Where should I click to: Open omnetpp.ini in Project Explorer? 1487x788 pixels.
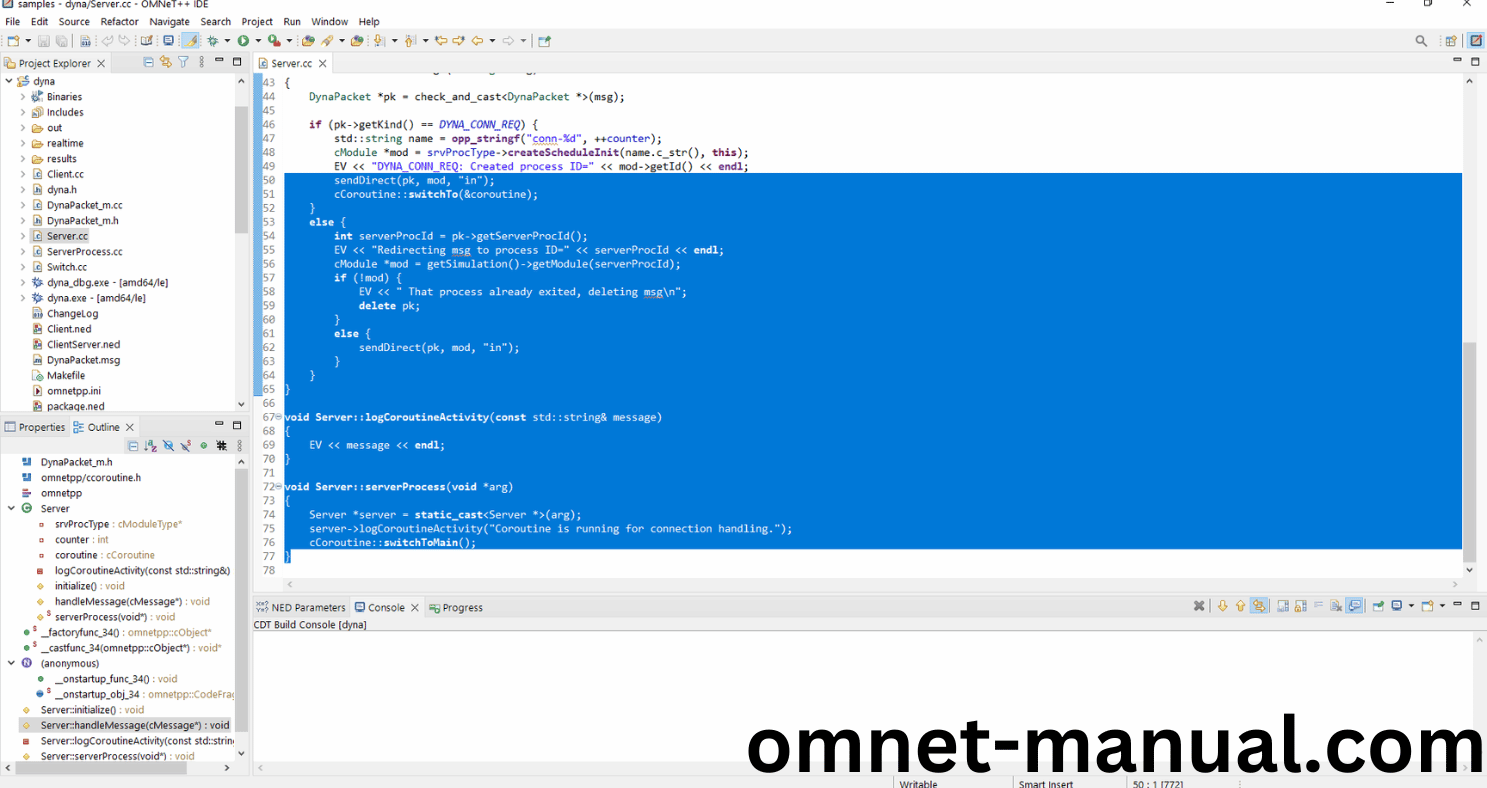point(73,391)
